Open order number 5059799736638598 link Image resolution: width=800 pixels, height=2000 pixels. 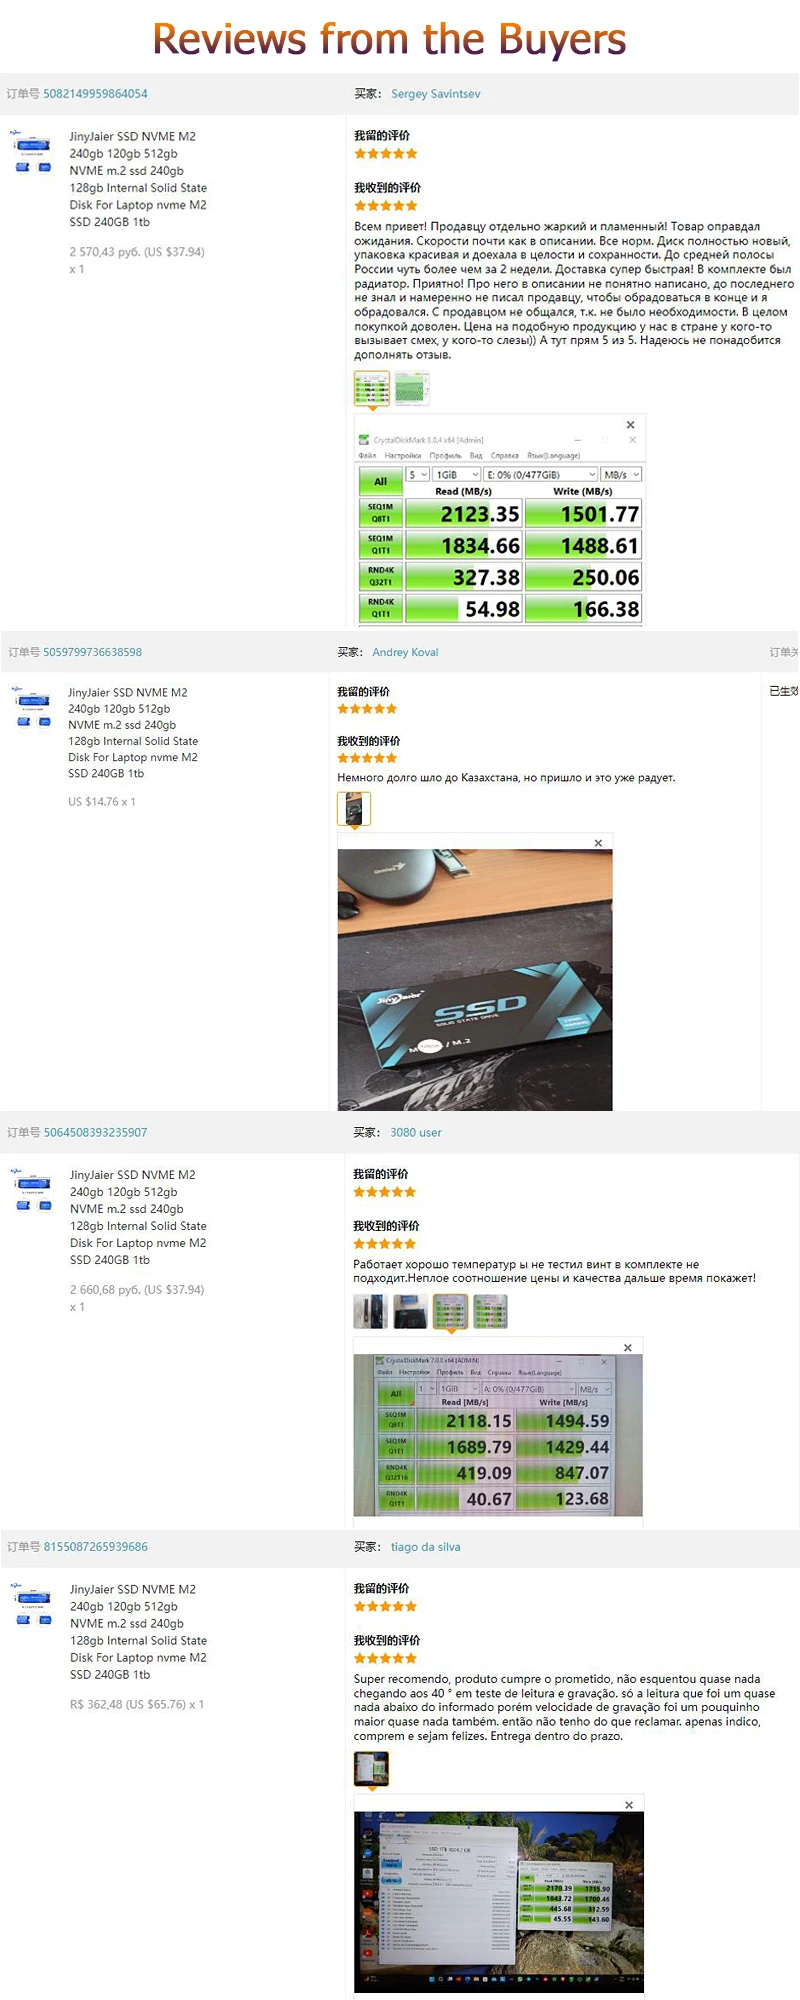click(x=92, y=652)
